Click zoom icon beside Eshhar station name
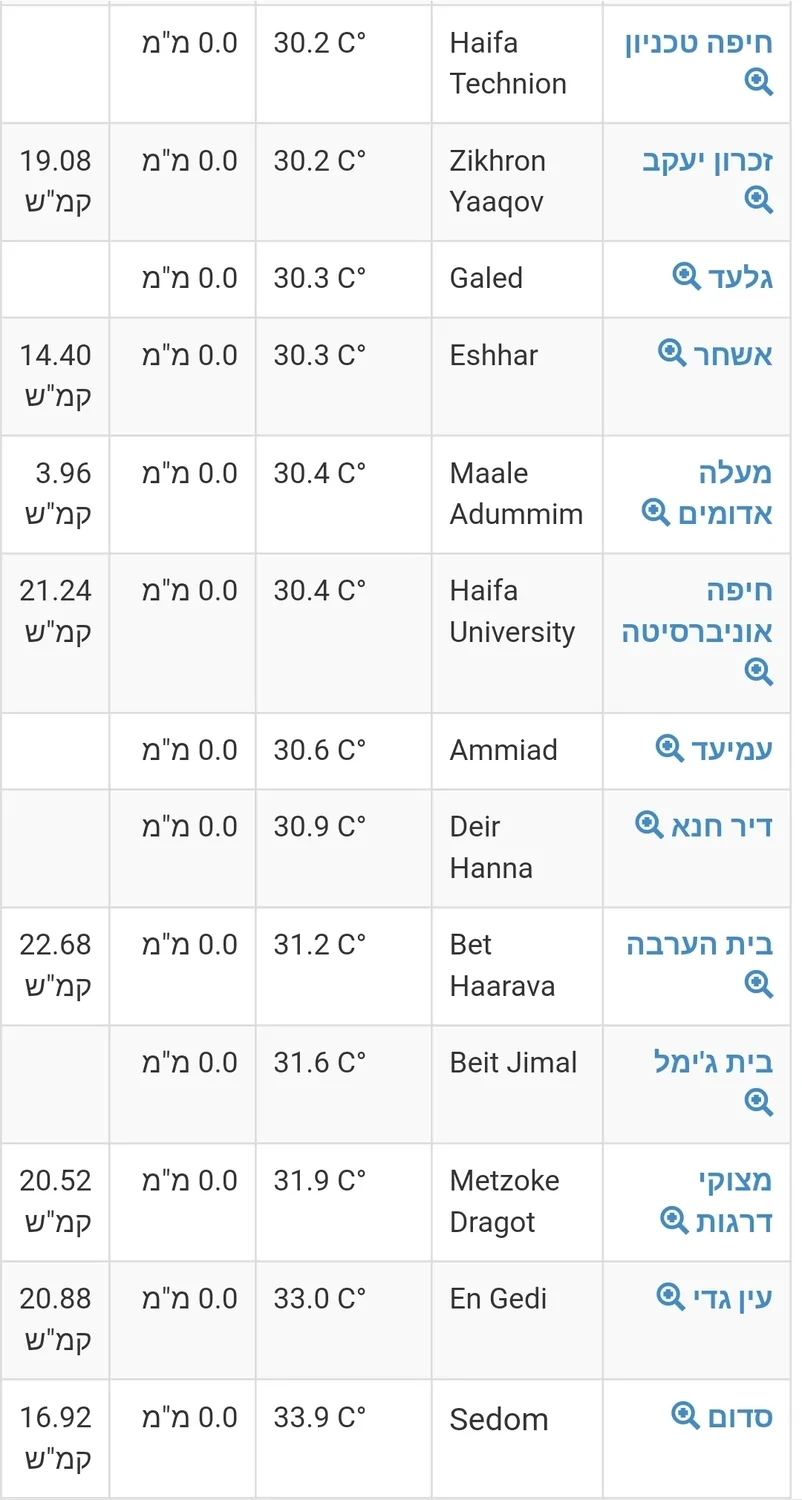Screen dimensions: 802x1500 pyautogui.click(x=672, y=352)
